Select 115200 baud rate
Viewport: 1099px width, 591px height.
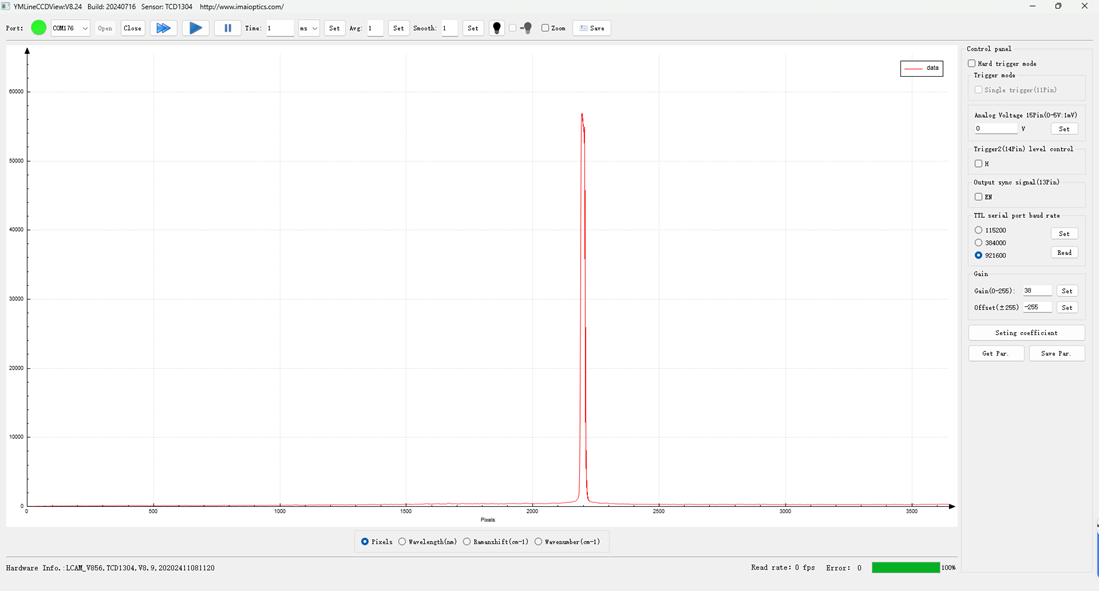point(978,230)
